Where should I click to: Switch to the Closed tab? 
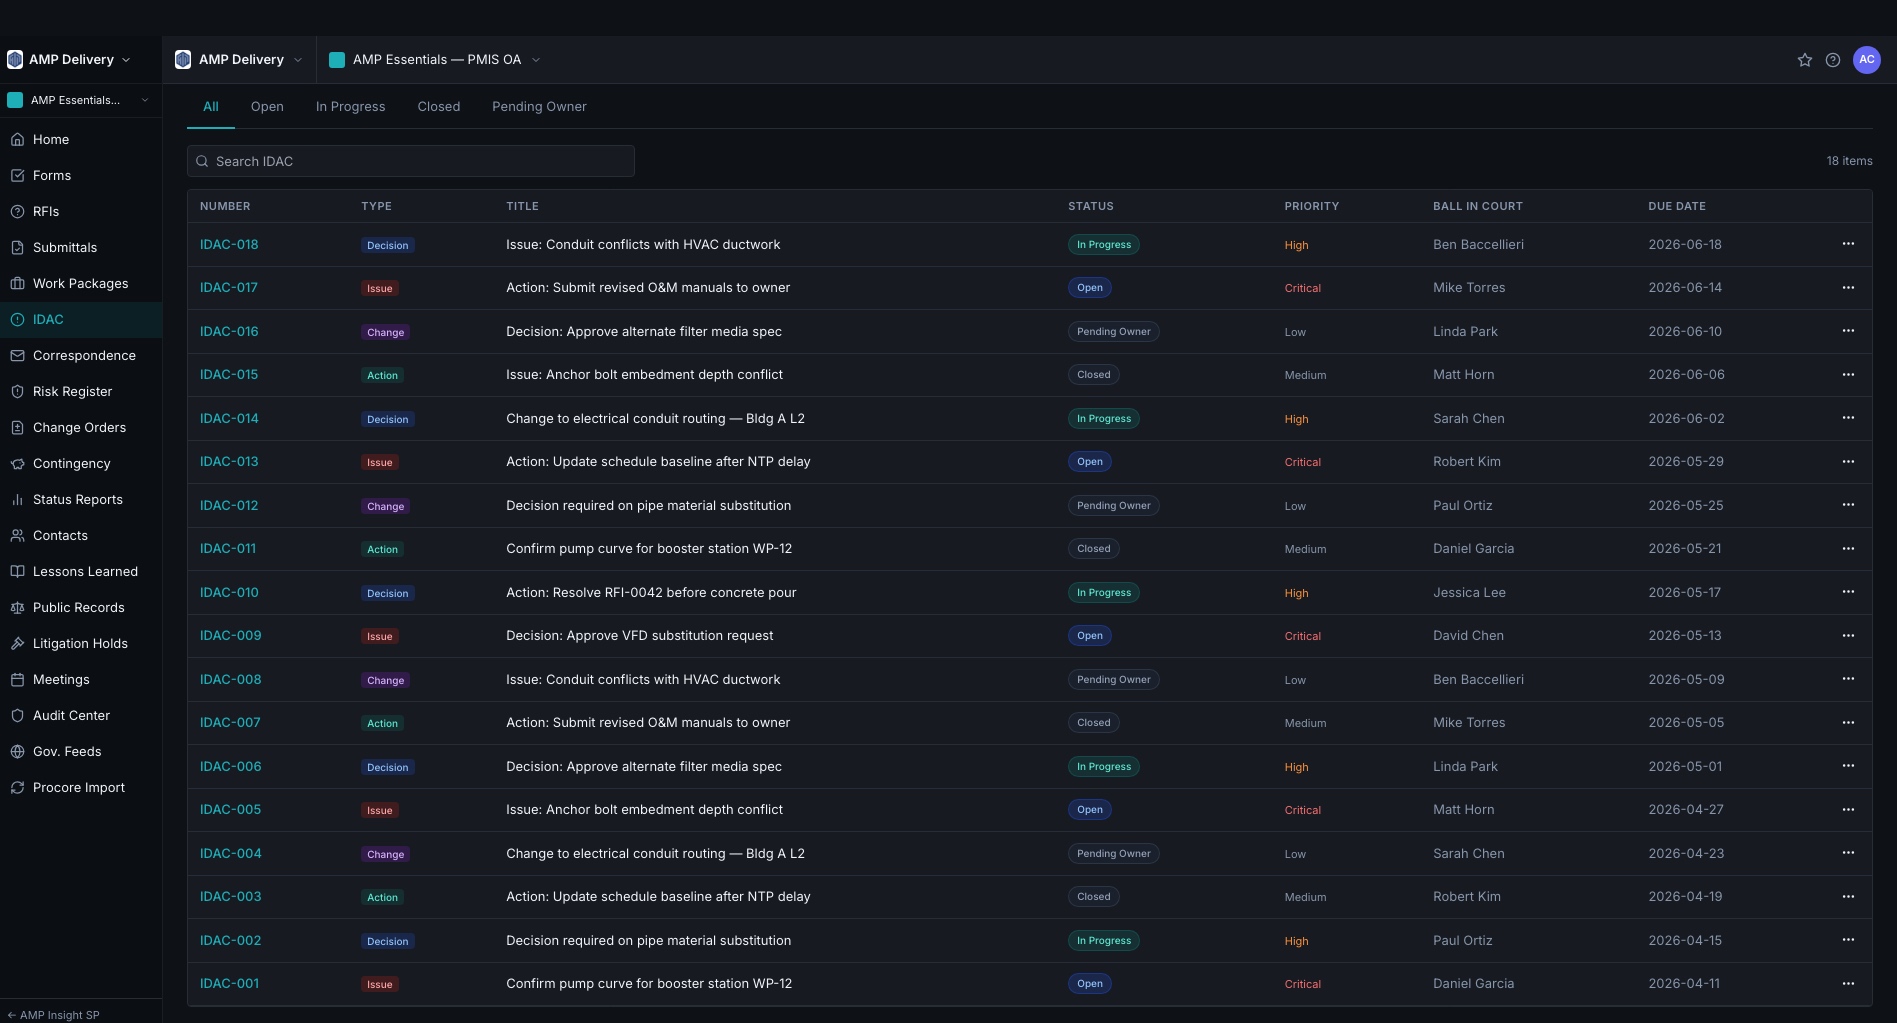coord(439,107)
